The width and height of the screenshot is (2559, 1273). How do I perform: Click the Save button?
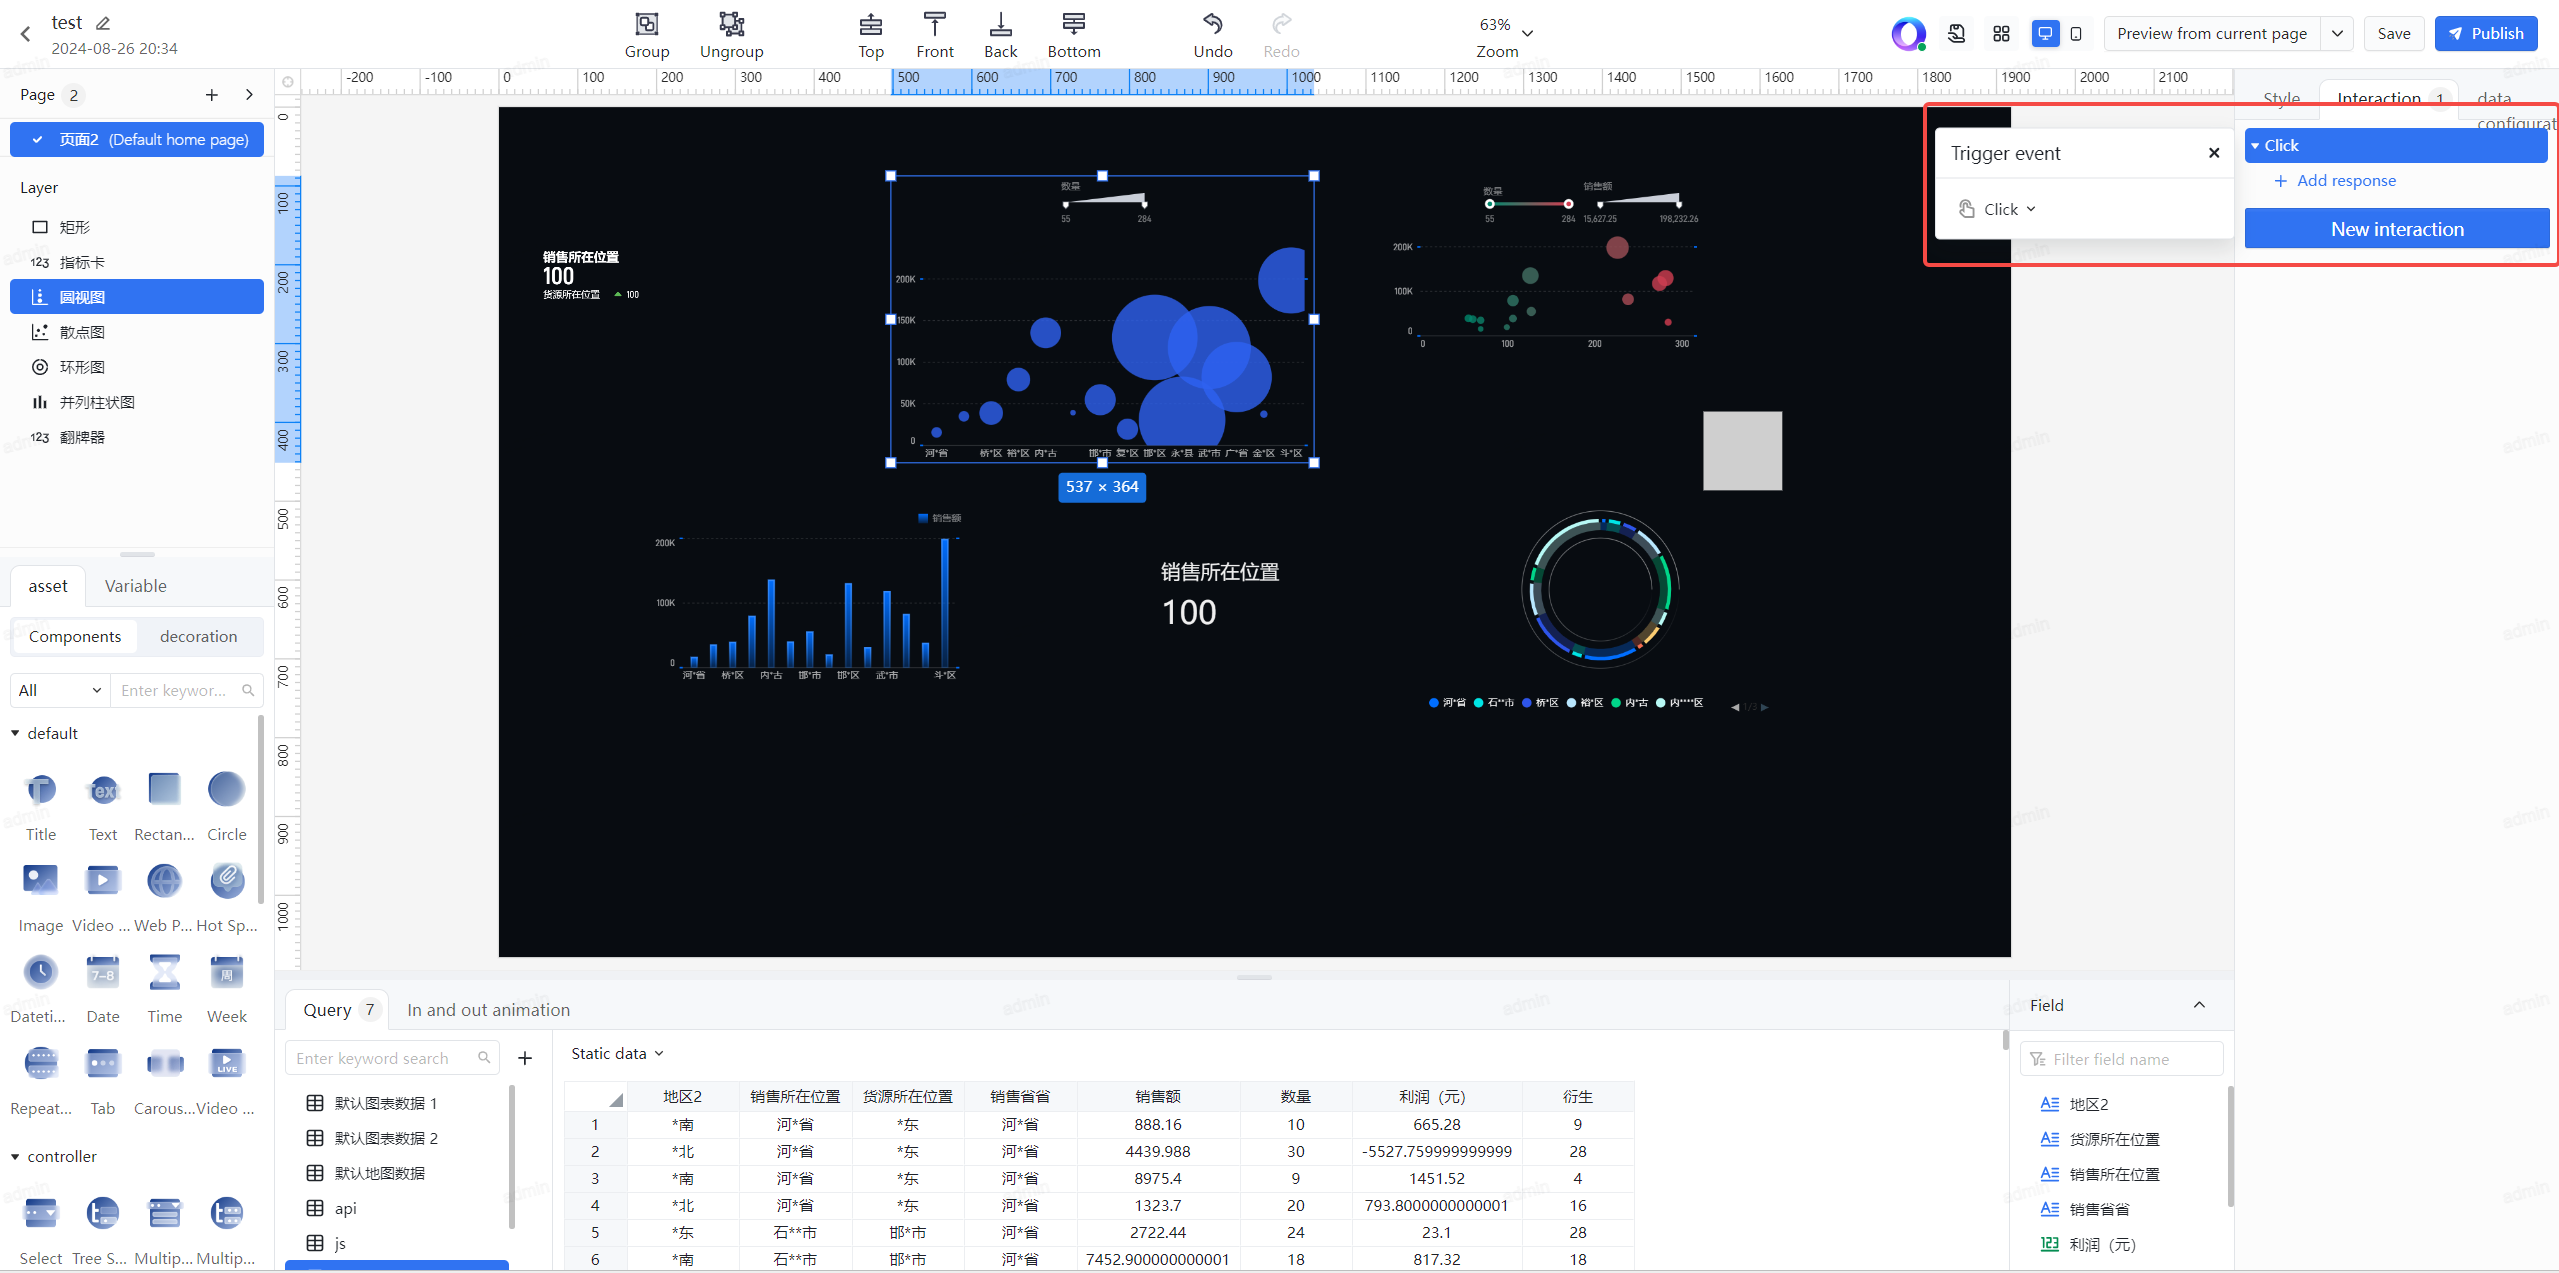[2393, 34]
